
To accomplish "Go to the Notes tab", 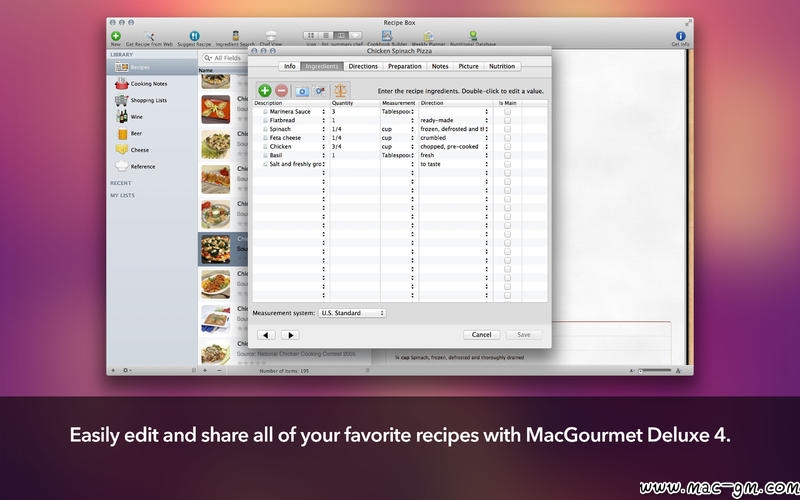I will tap(440, 66).
